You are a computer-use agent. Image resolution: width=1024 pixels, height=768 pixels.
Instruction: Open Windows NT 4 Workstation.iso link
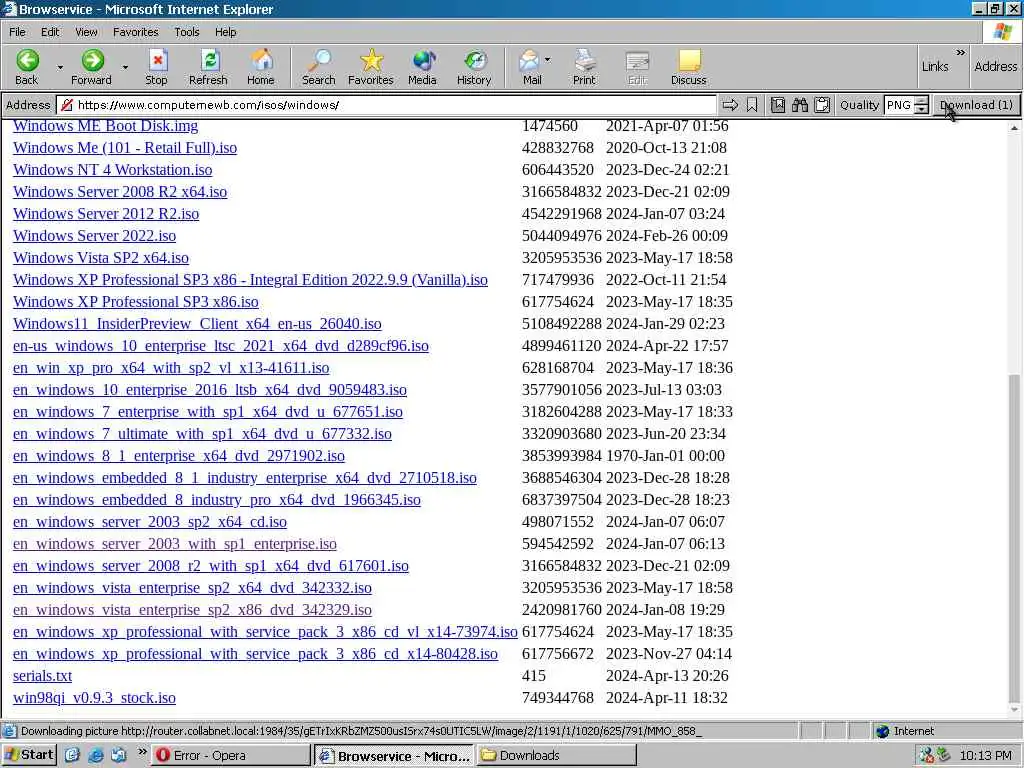pos(112,170)
